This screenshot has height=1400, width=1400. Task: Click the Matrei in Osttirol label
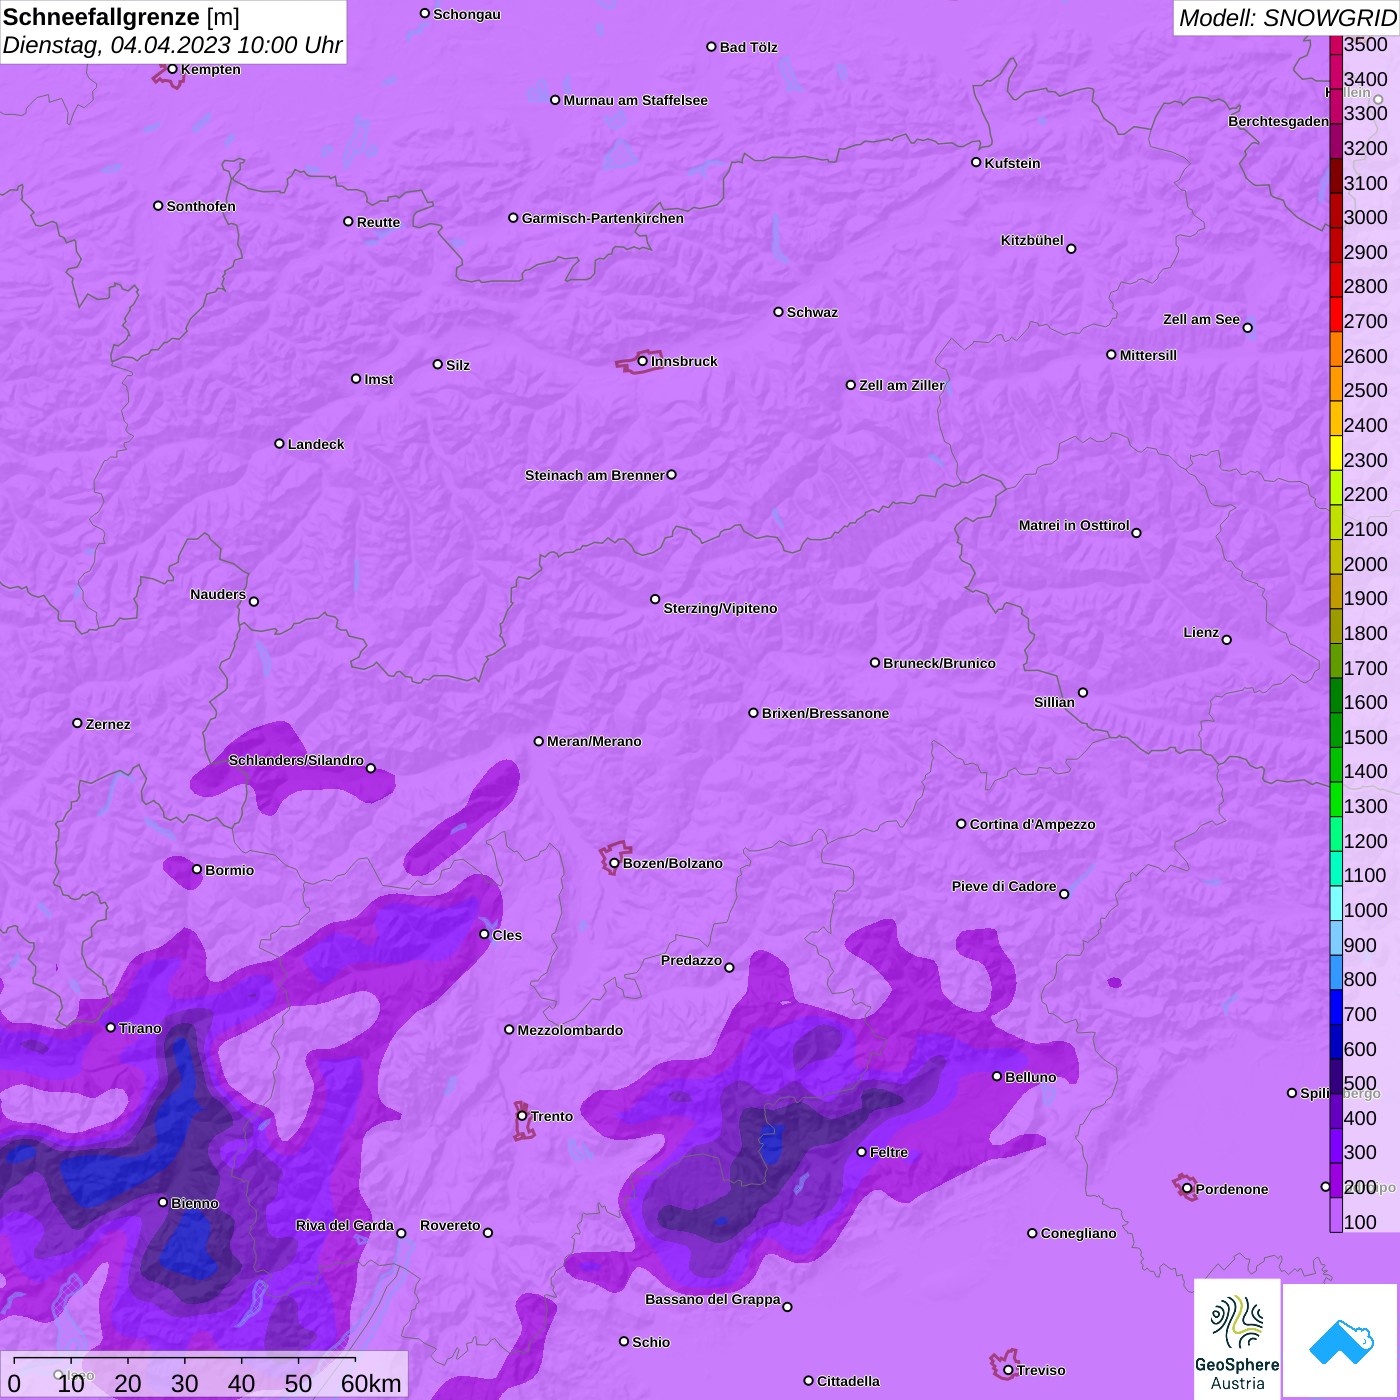coord(1073,525)
